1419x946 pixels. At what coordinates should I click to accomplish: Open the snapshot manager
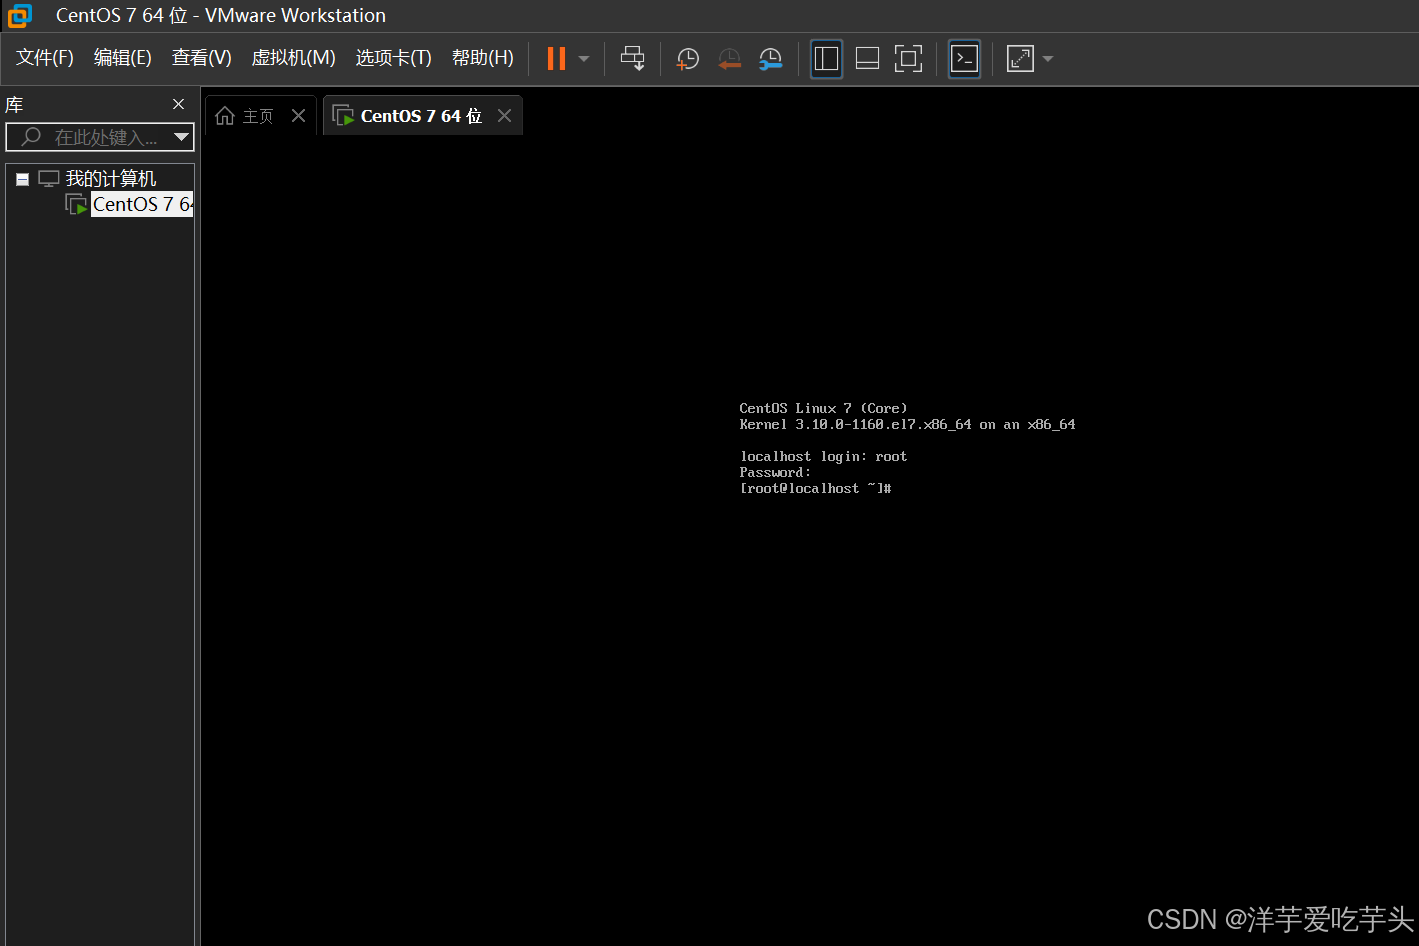(770, 59)
